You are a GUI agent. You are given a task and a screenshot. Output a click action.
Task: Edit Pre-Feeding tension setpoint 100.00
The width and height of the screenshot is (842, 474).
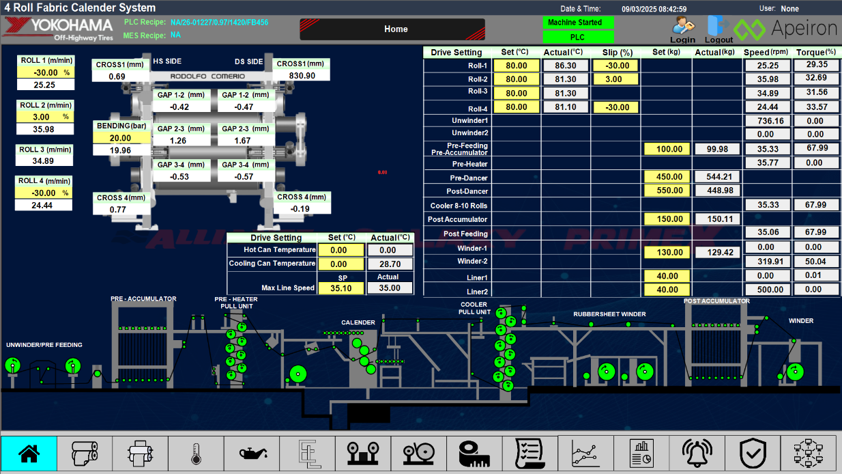(x=666, y=149)
